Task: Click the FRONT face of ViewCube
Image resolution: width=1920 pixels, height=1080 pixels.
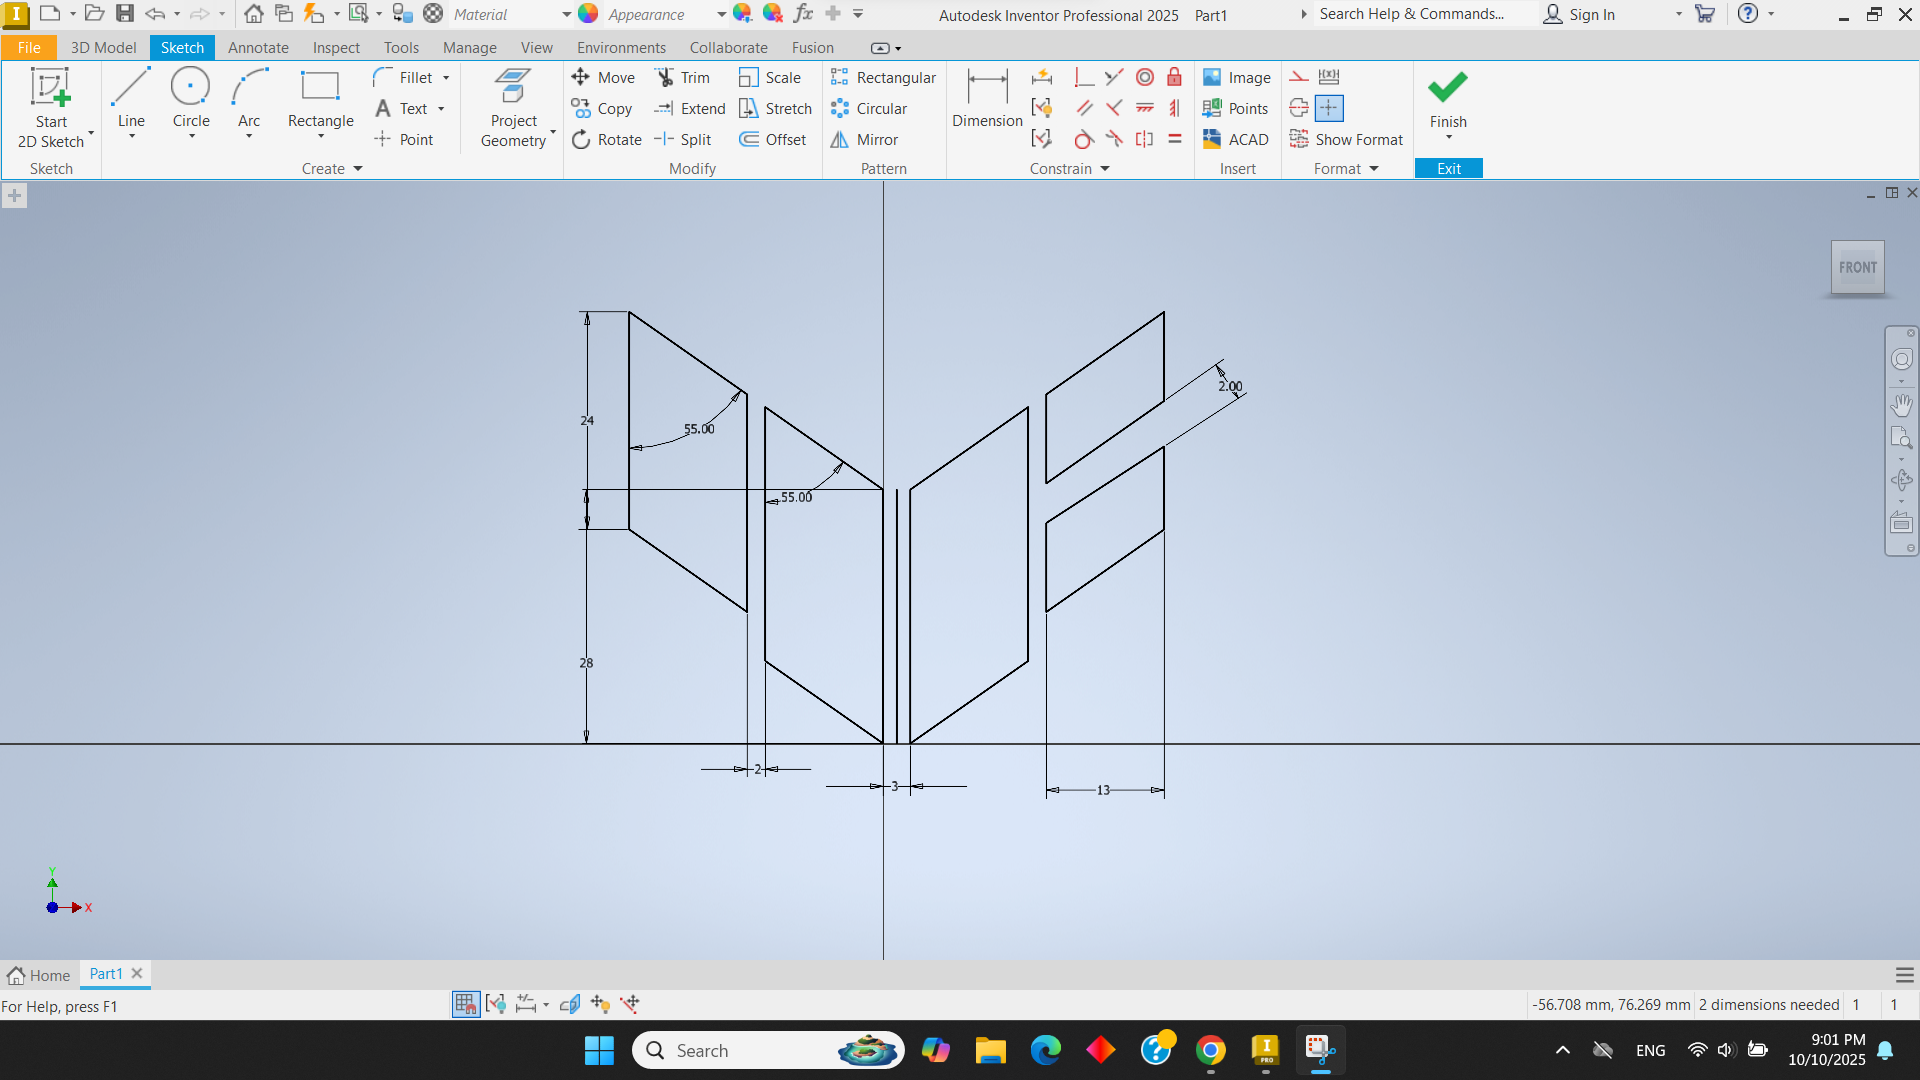Action: click(x=1857, y=268)
